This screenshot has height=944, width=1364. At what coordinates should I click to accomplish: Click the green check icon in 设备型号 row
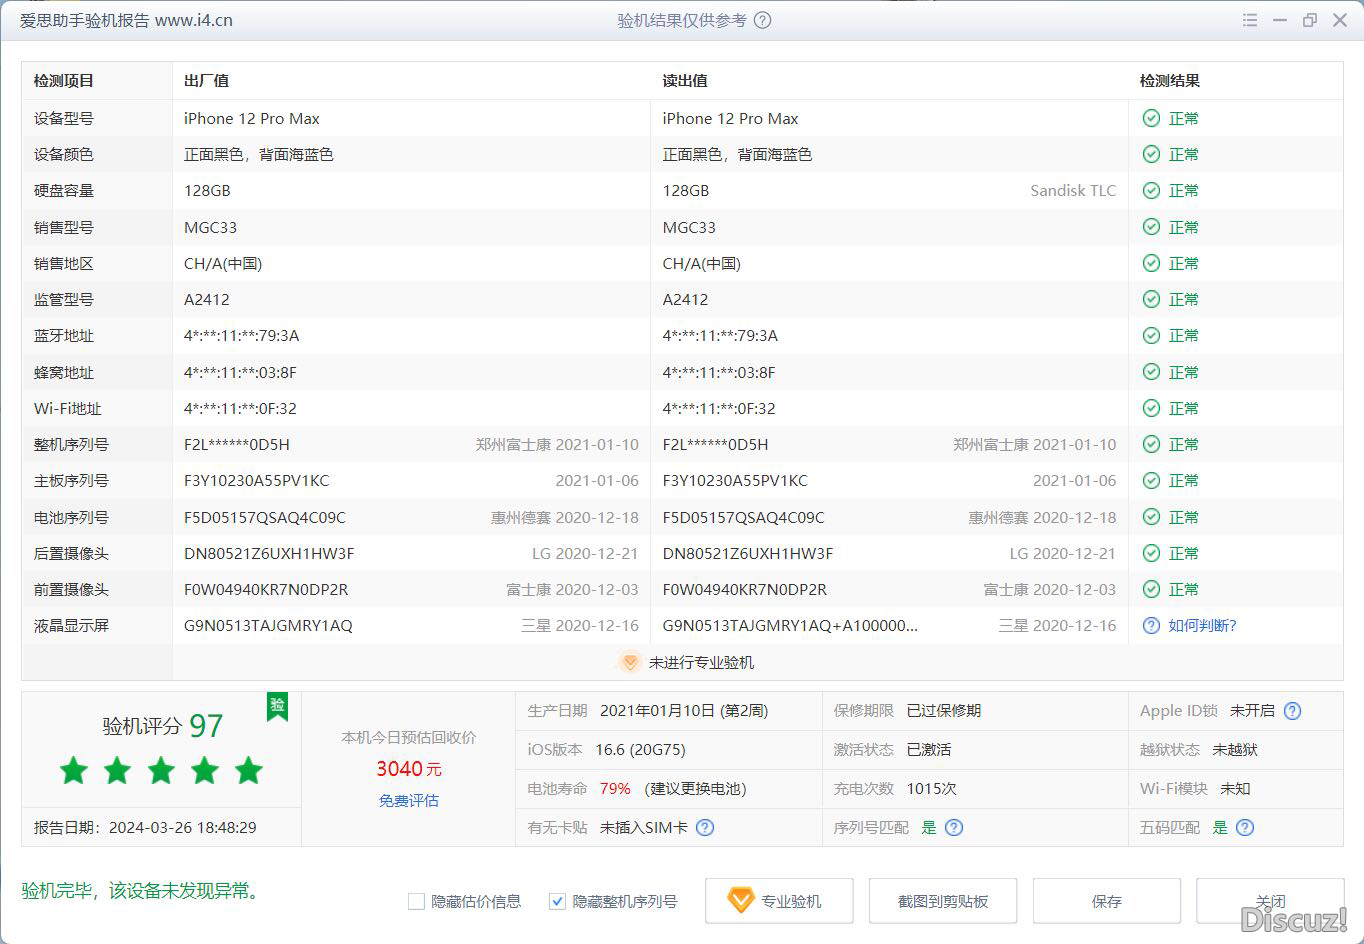pyautogui.click(x=1151, y=118)
